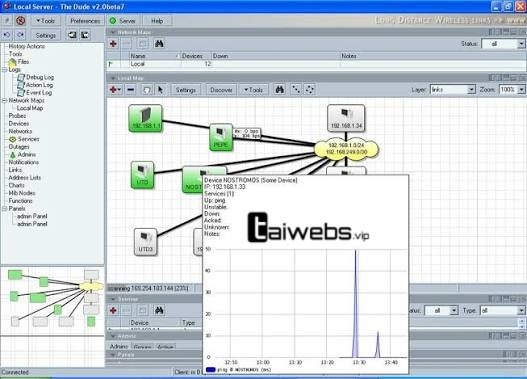
Task: Click the Discover button
Action: coord(221,90)
